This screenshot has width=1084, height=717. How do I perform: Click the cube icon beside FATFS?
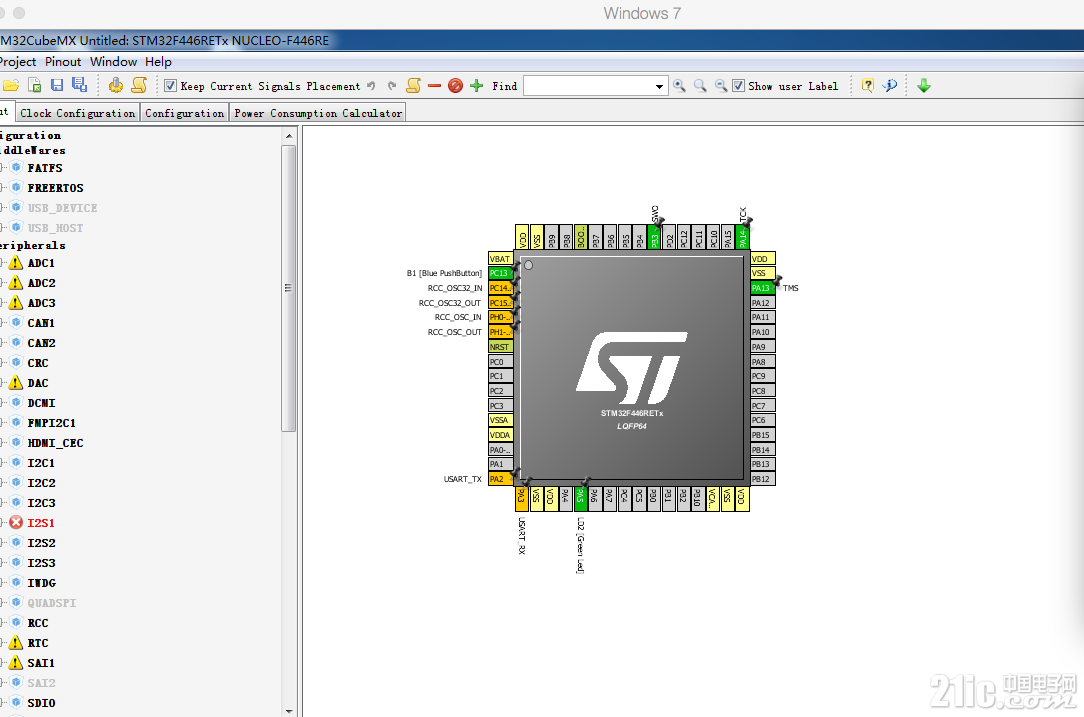[x=17, y=167]
